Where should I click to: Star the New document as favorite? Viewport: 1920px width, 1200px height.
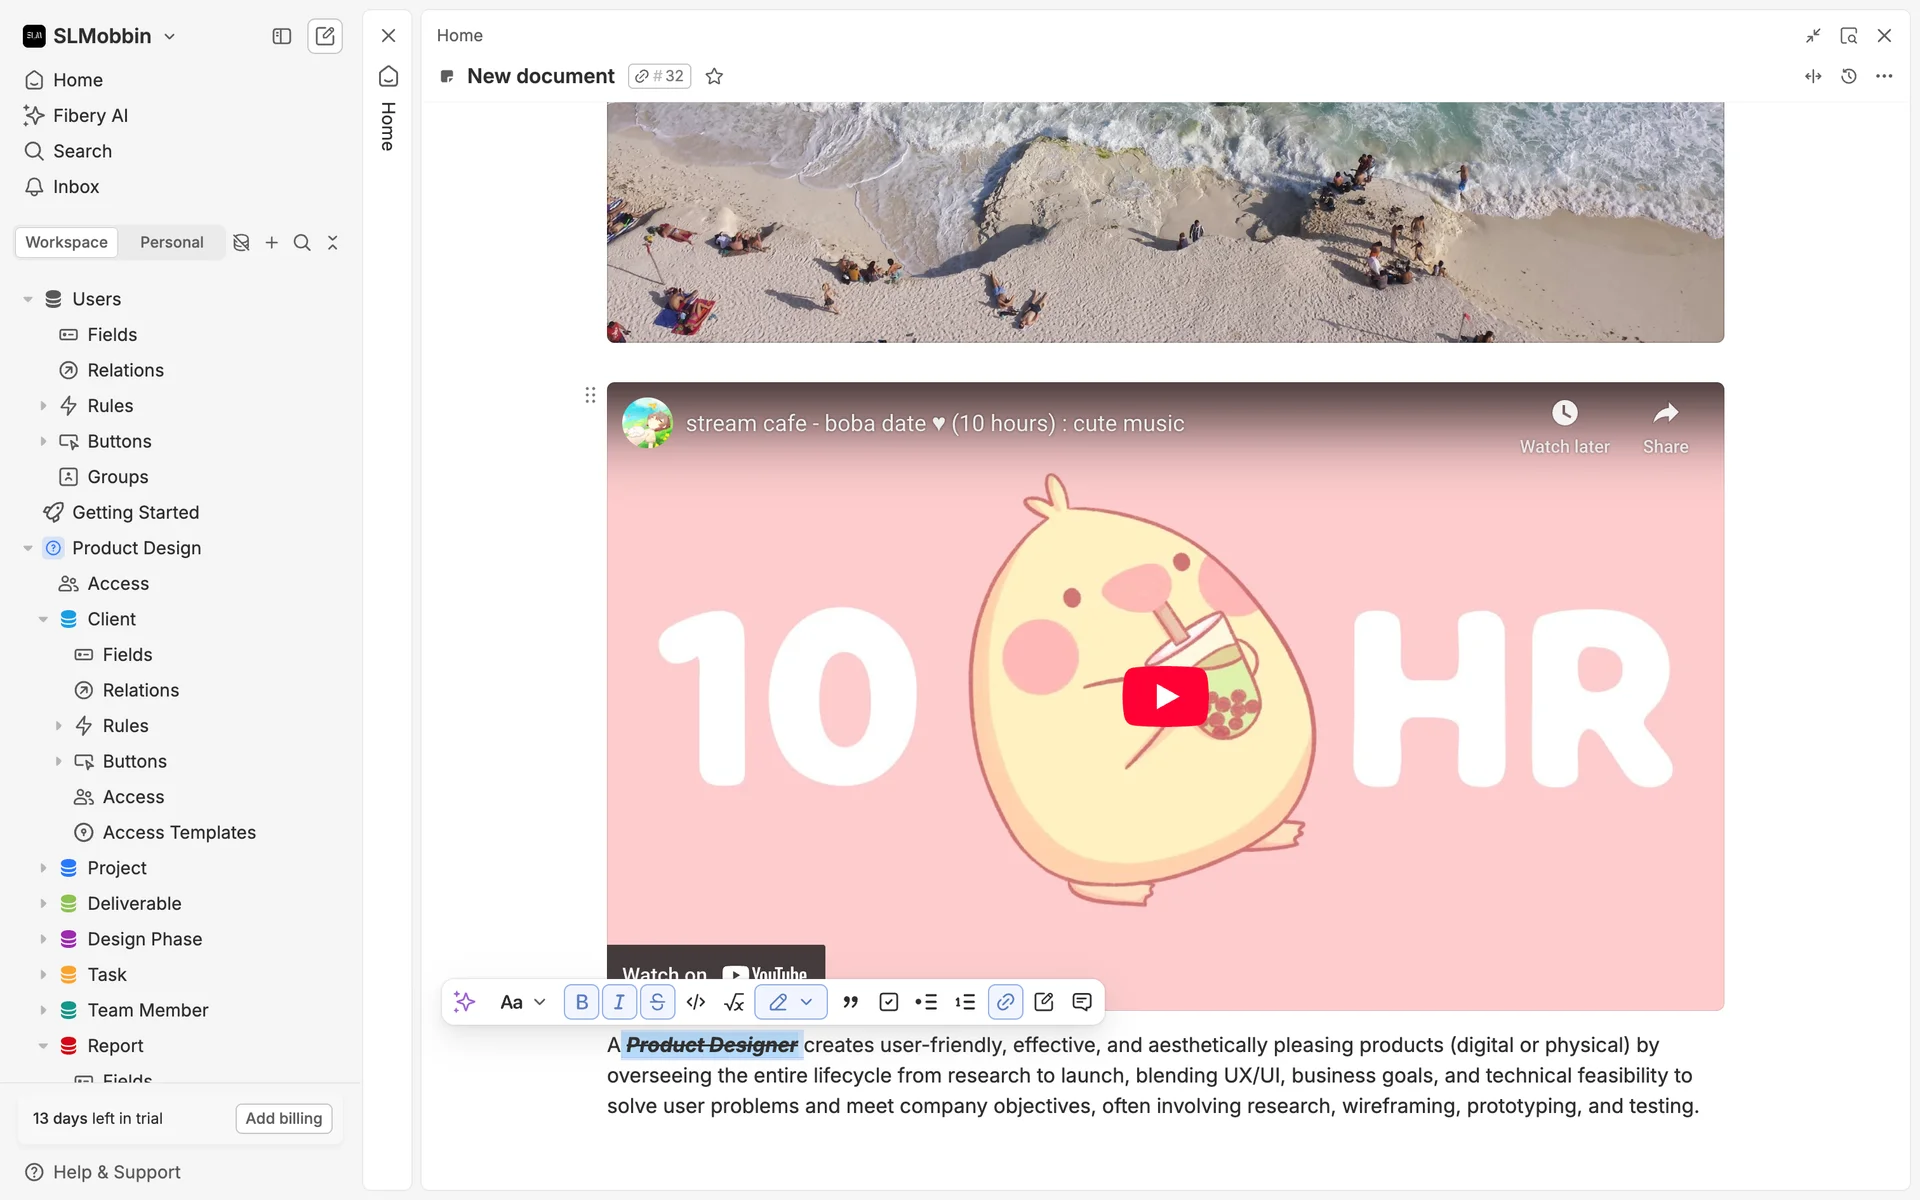(x=714, y=76)
